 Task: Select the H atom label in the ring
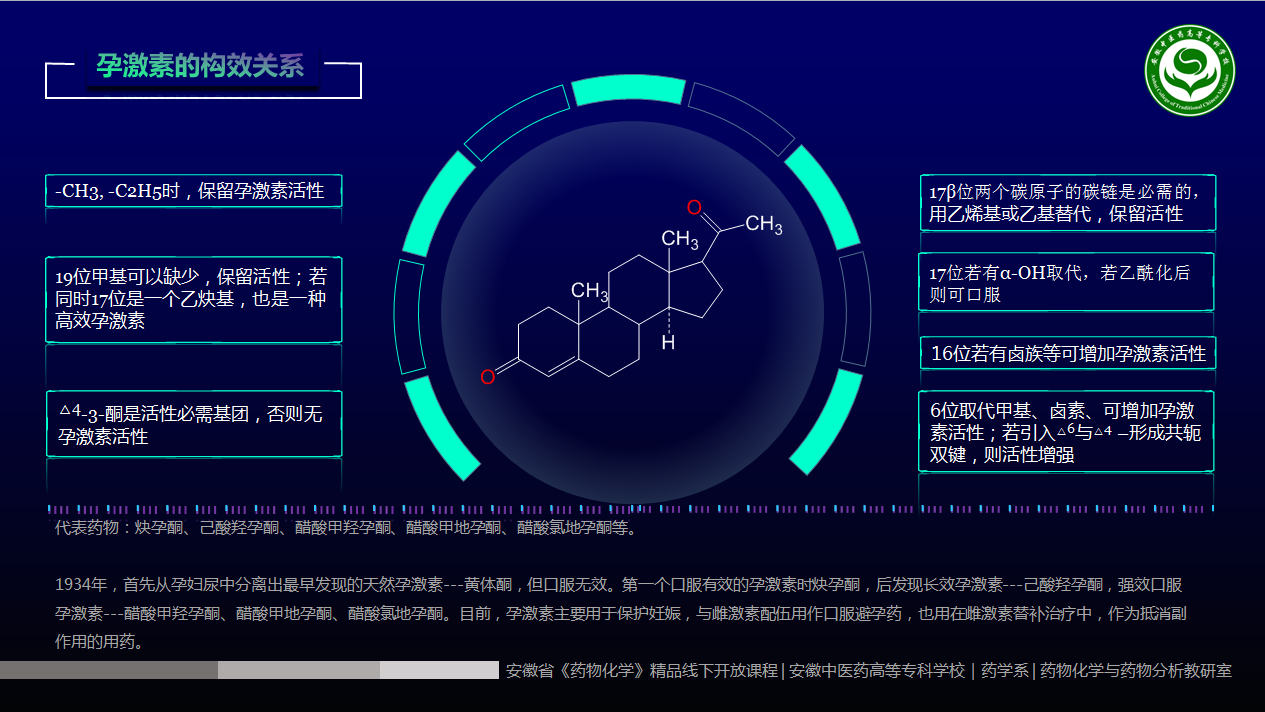(x=666, y=343)
